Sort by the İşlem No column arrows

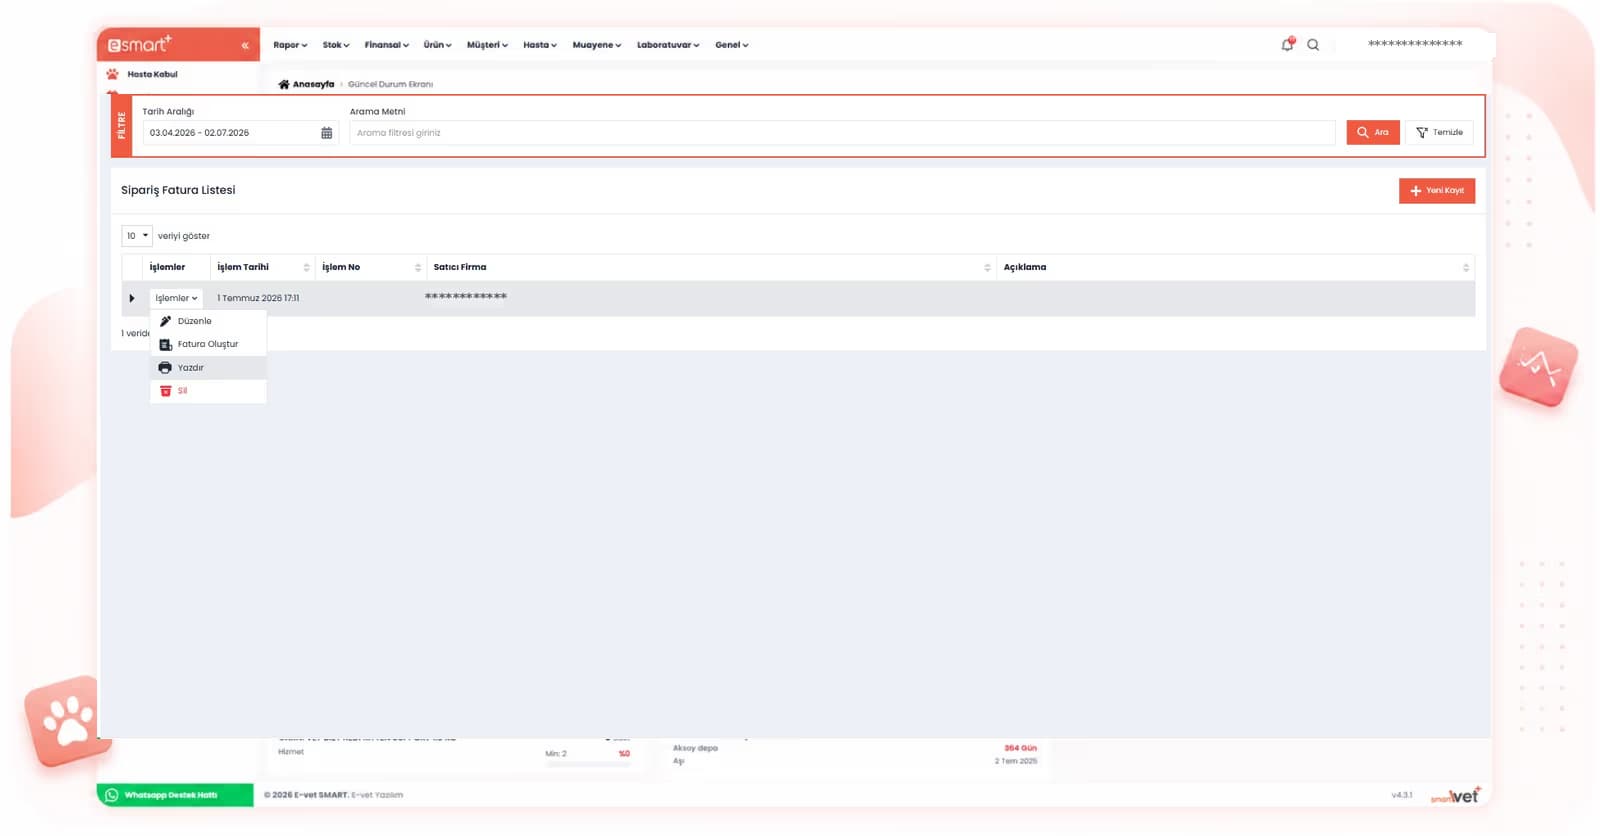point(417,267)
